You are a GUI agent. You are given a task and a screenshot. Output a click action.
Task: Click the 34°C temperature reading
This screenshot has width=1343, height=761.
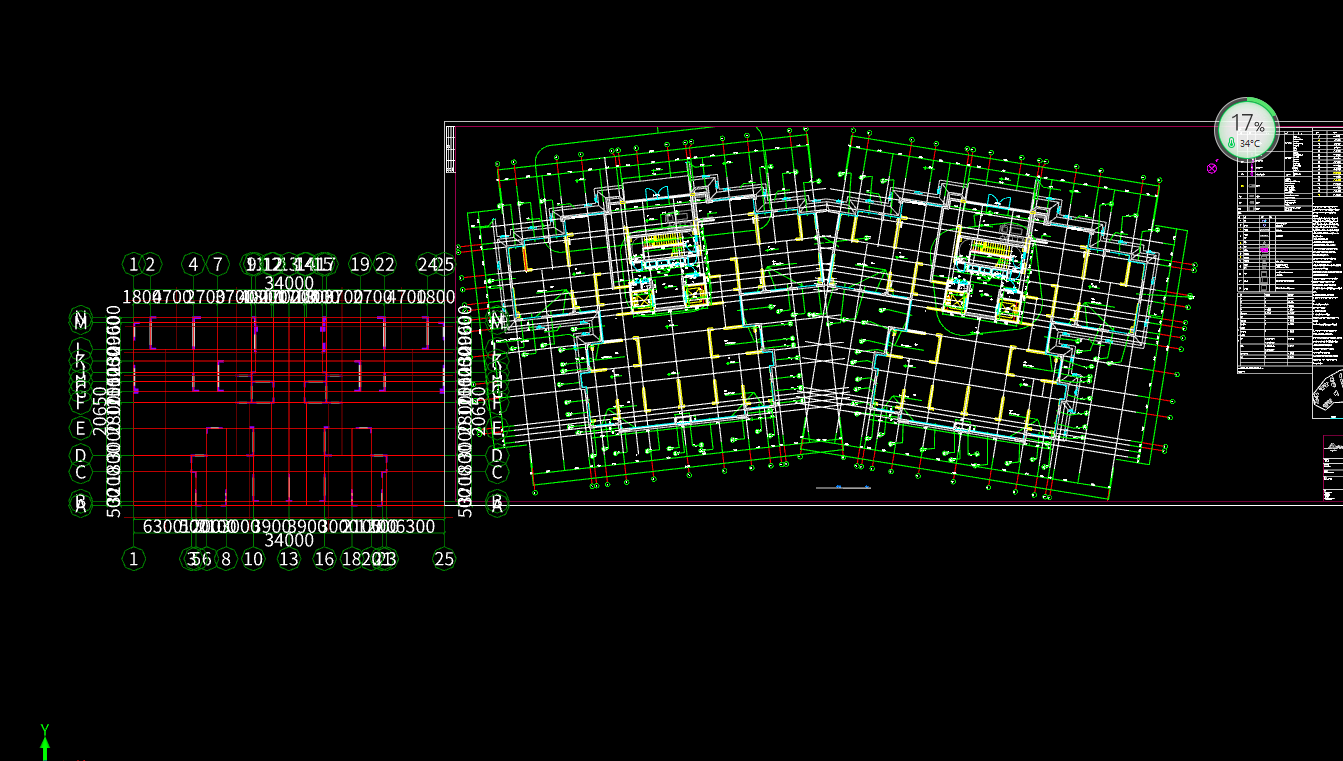coord(1250,144)
